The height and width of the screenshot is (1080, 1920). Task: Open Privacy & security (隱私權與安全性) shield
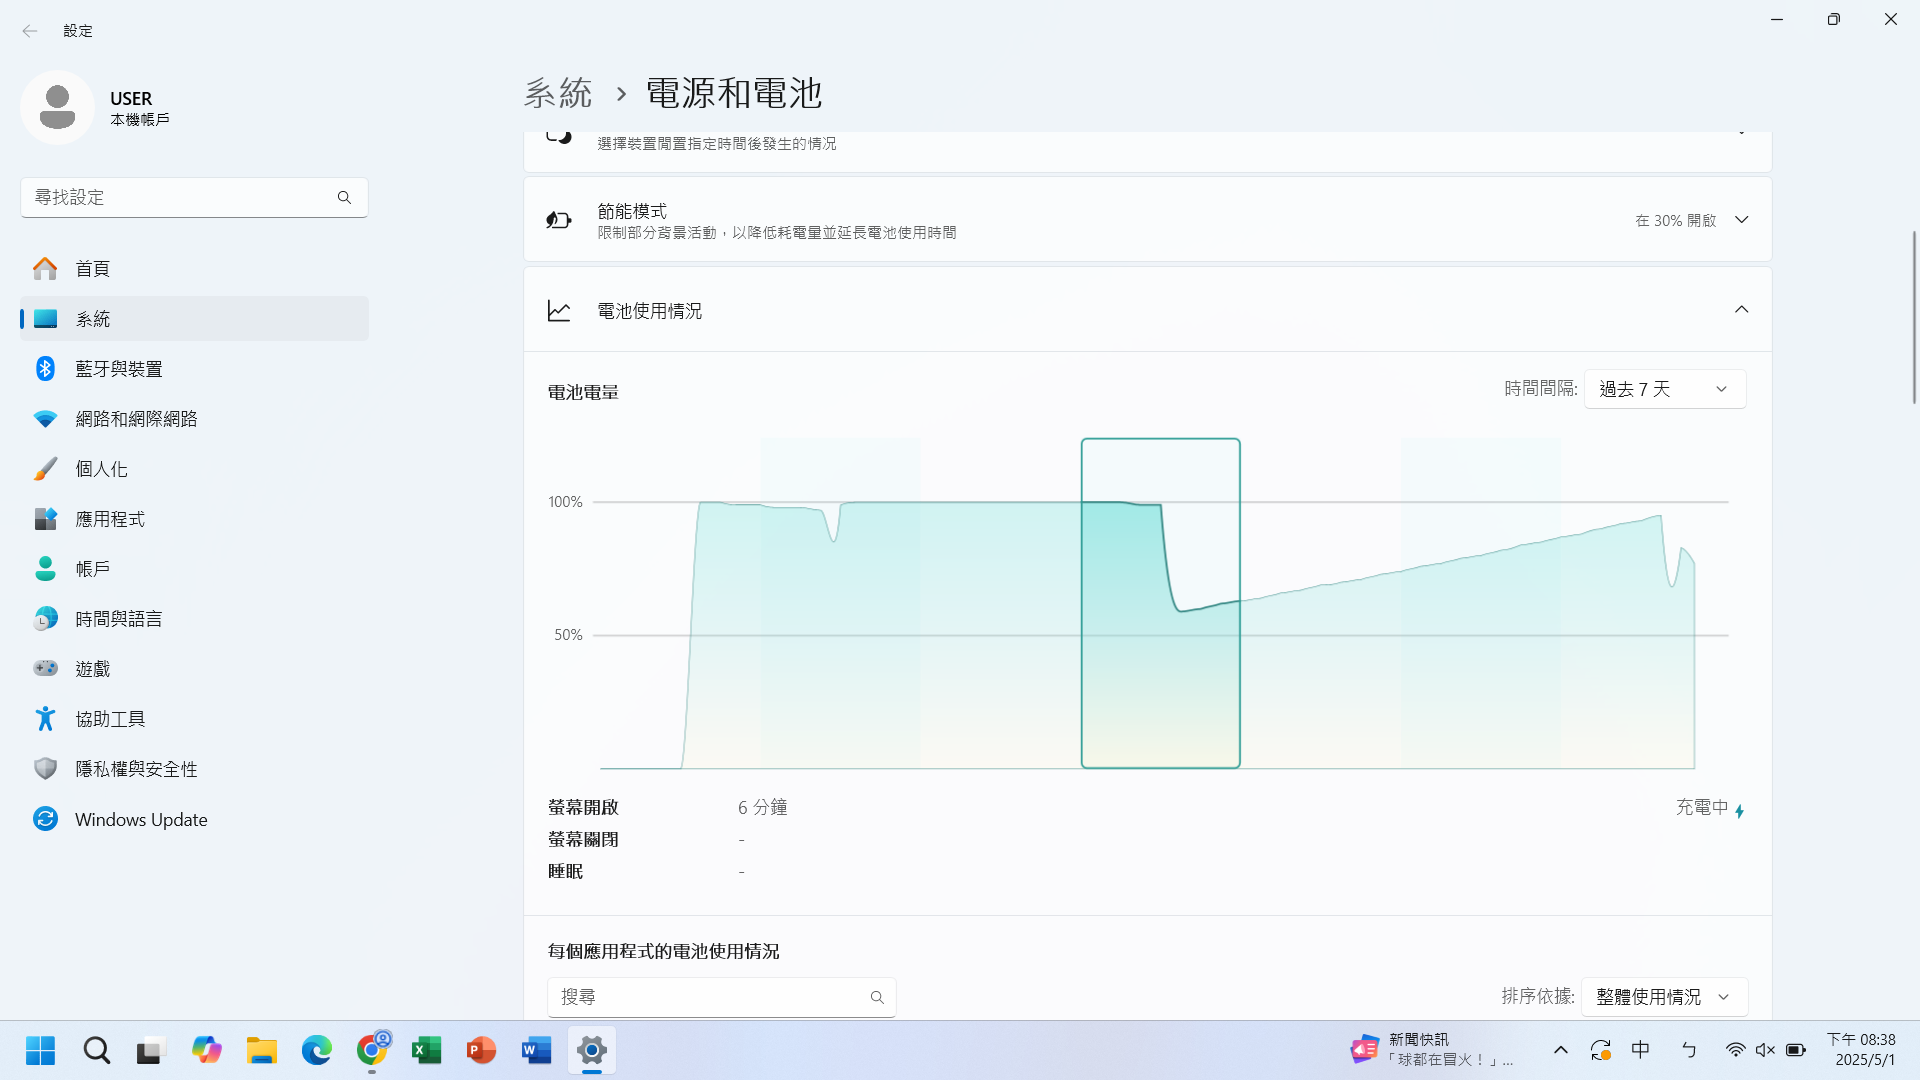pos(136,769)
